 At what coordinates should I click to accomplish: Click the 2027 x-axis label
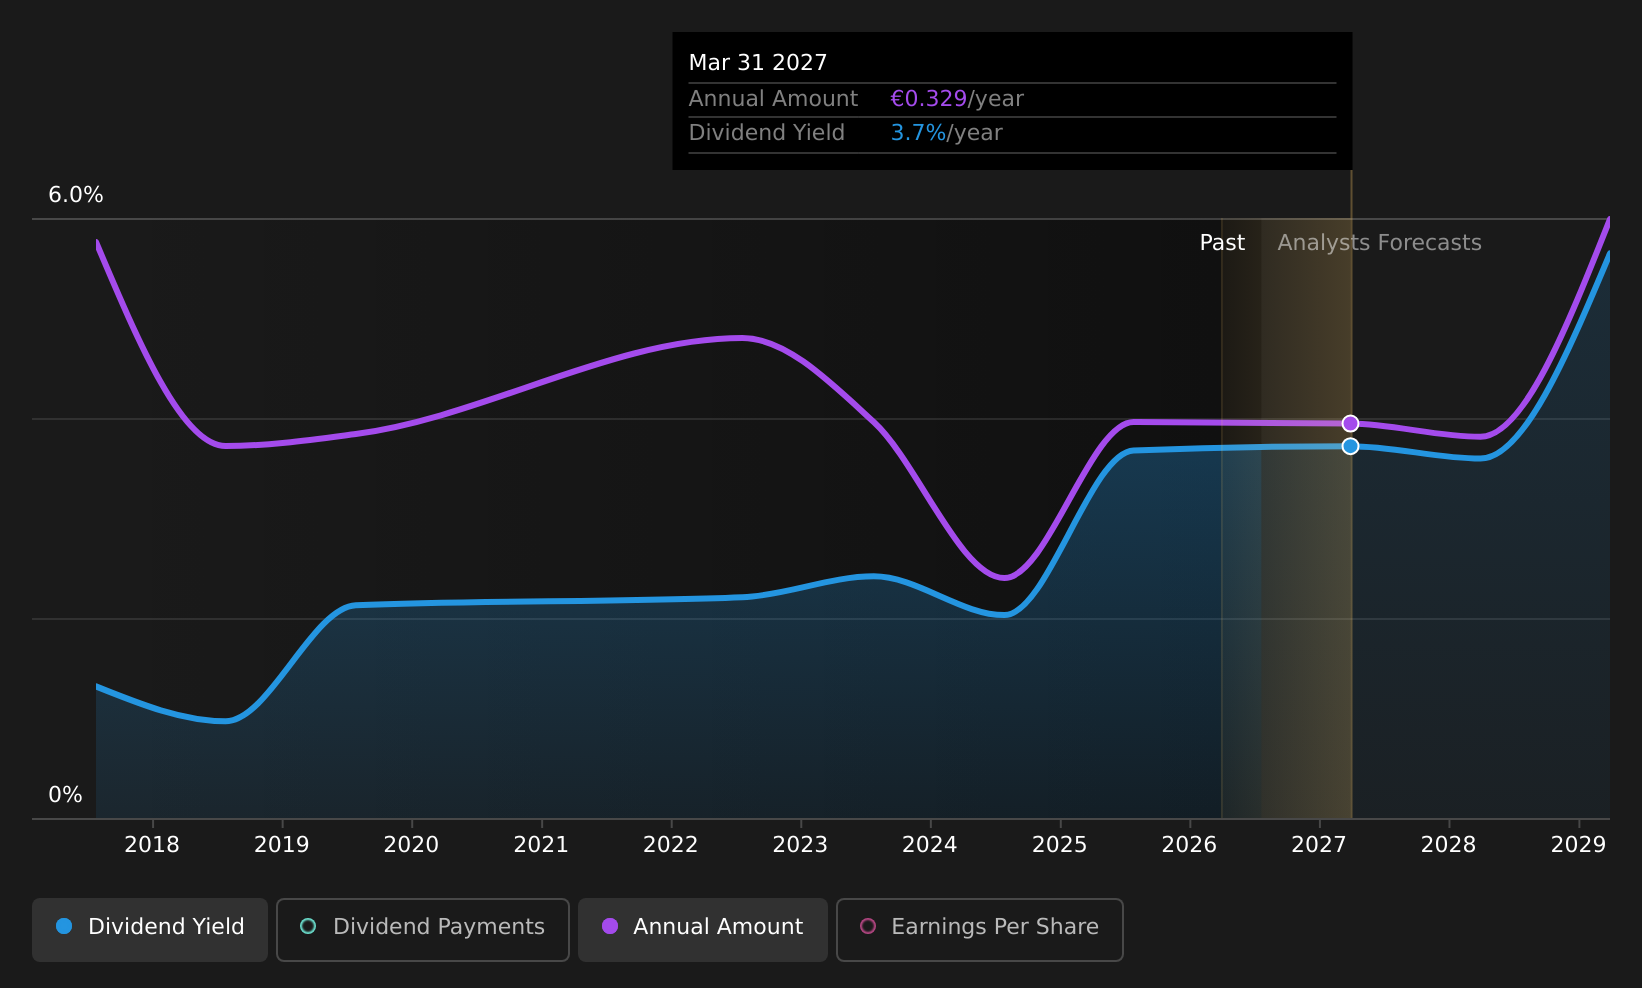tap(1319, 845)
